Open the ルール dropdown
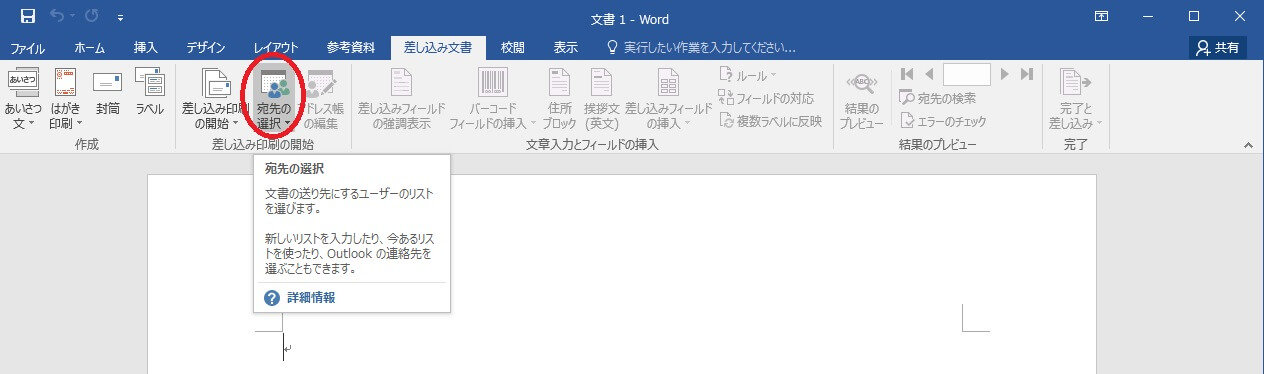 click(748, 75)
